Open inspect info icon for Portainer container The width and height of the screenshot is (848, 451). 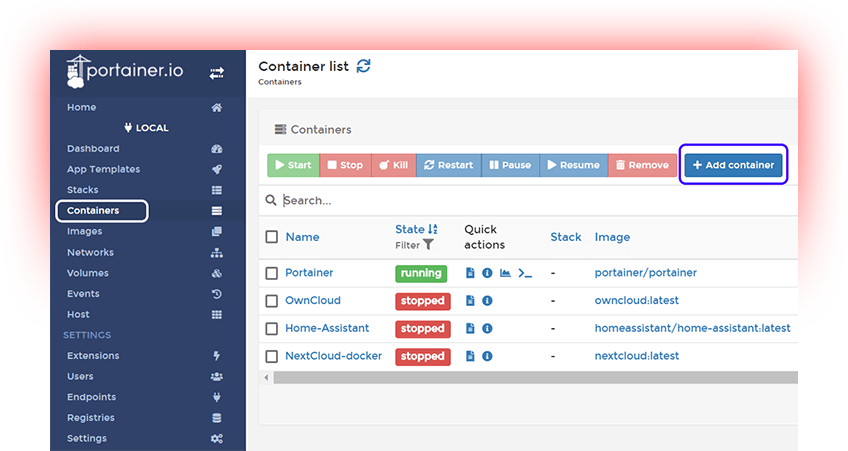487,273
